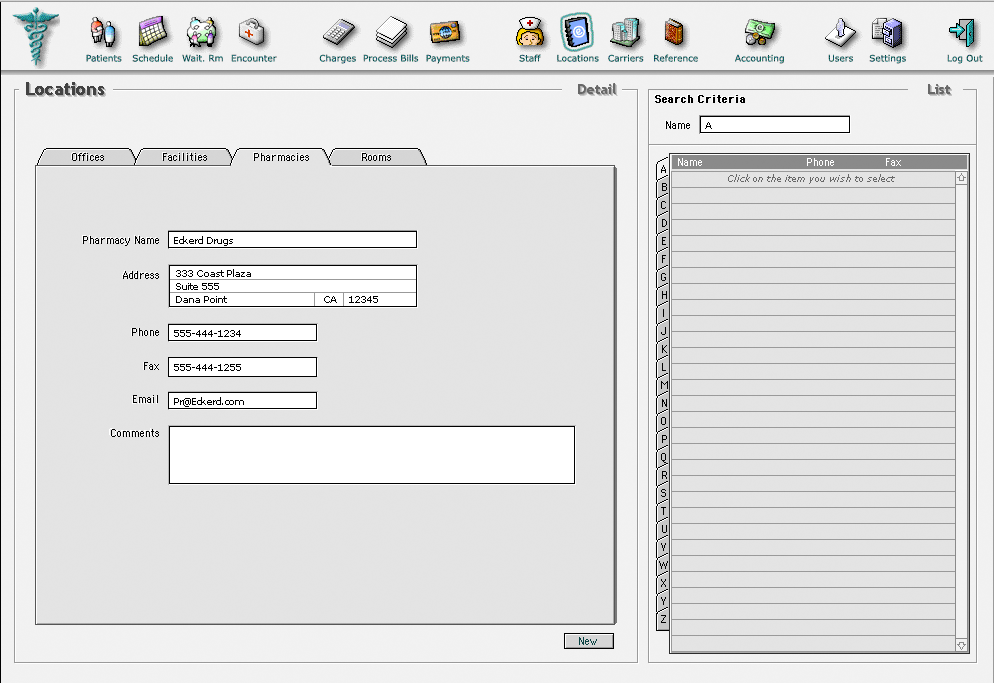The image size is (994, 683).
Task: Open the Encounter medical kit icon
Action: point(252,32)
